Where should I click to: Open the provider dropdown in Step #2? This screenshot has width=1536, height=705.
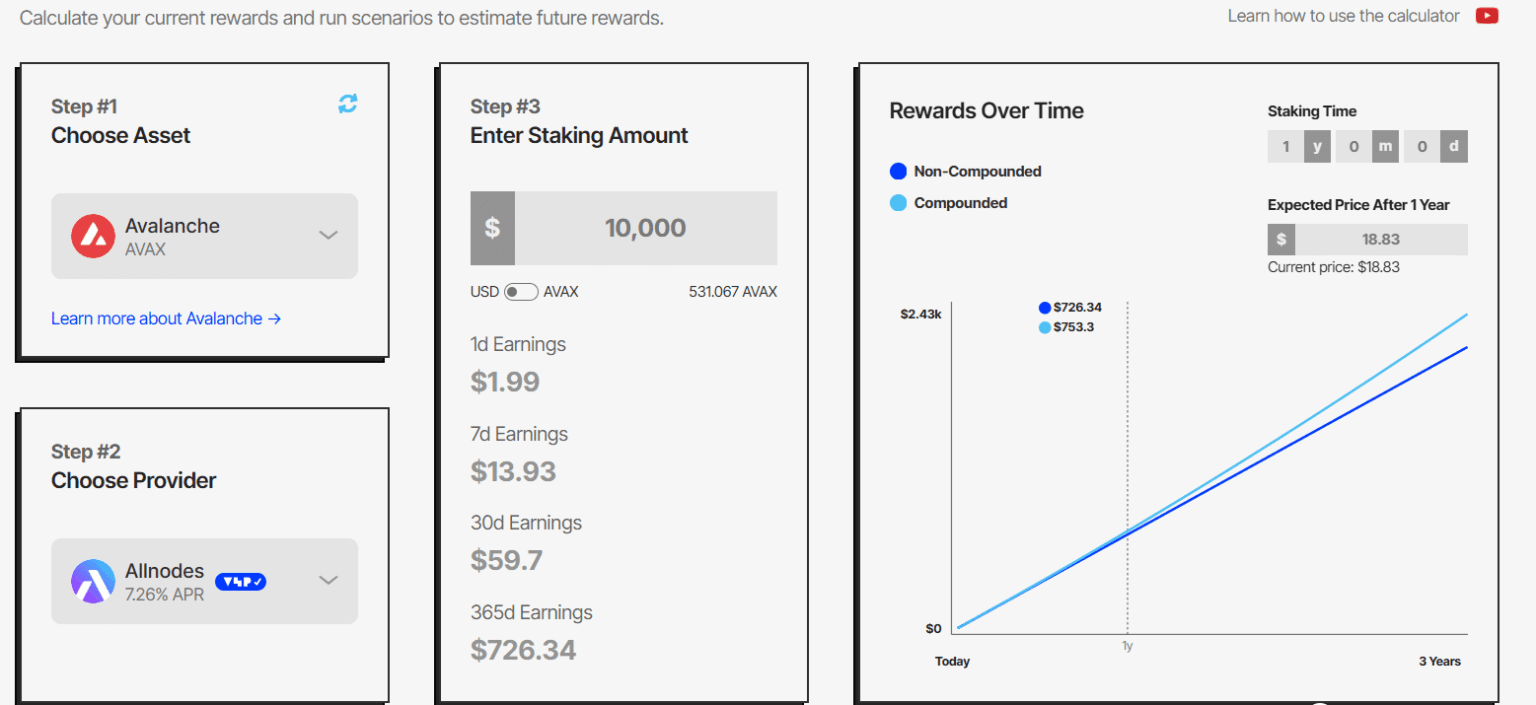point(328,580)
